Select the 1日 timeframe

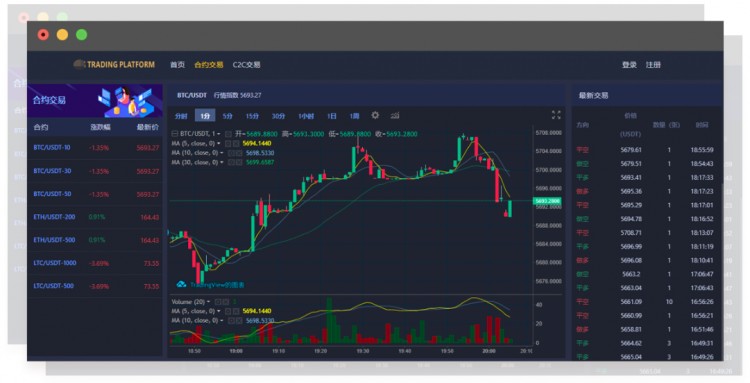[x=331, y=116]
